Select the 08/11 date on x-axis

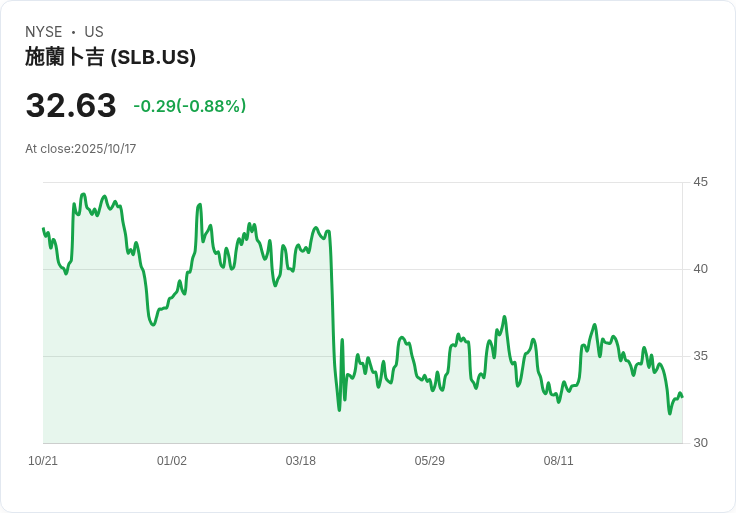coord(559,461)
